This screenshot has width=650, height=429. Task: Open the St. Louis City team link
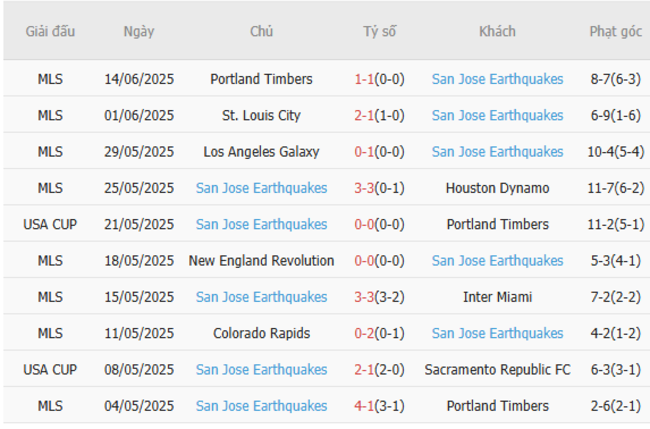[261, 116]
